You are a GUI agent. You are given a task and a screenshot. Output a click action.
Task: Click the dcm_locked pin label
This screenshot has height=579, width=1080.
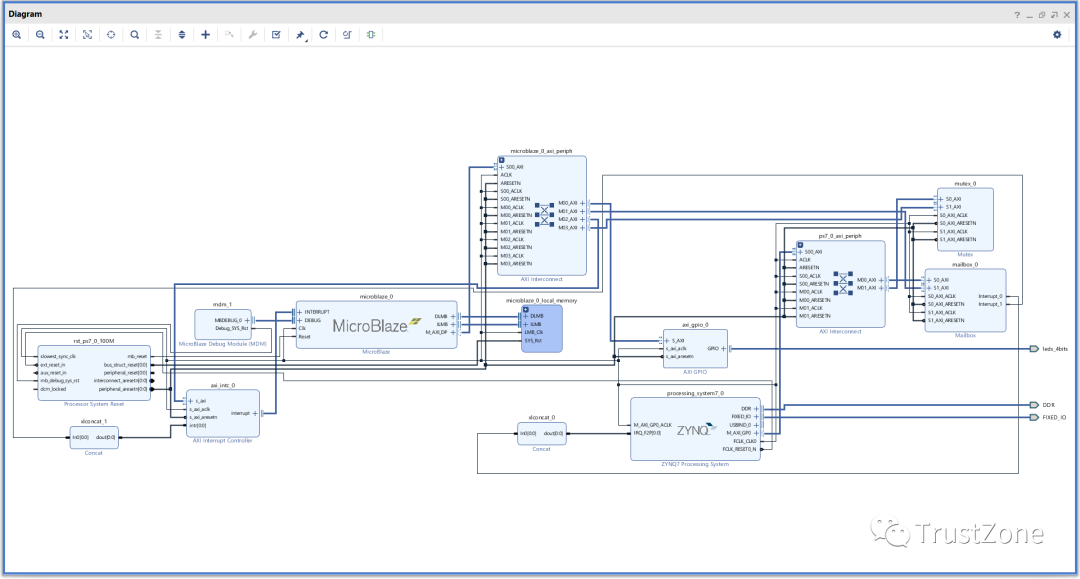pyautogui.click(x=53, y=389)
